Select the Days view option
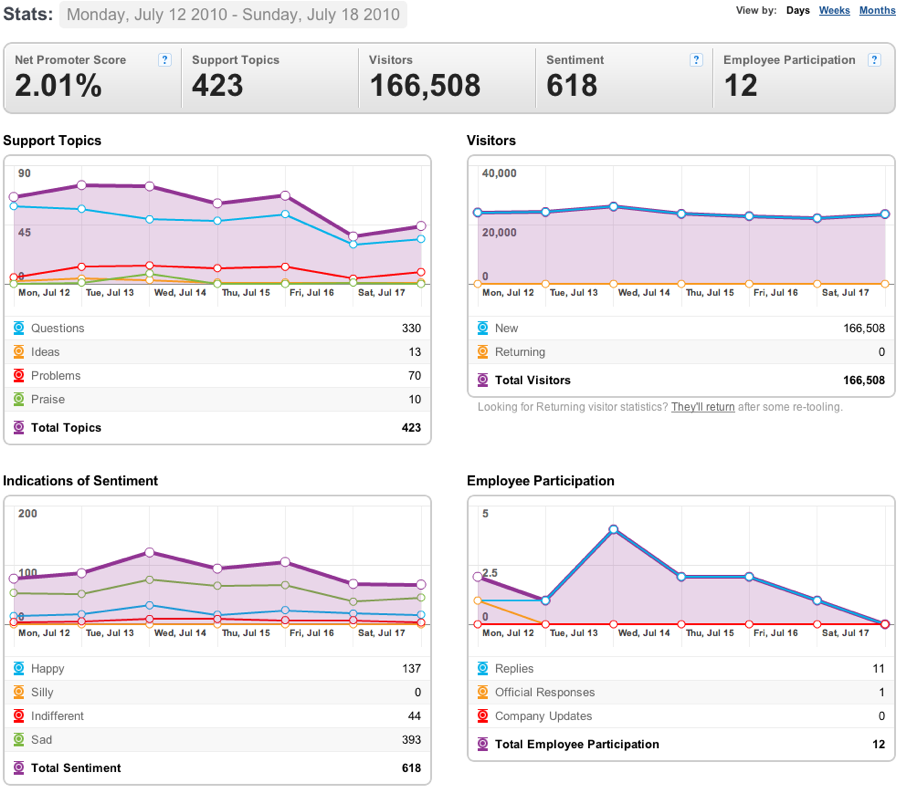This screenshot has width=907, height=804. tap(798, 10)
